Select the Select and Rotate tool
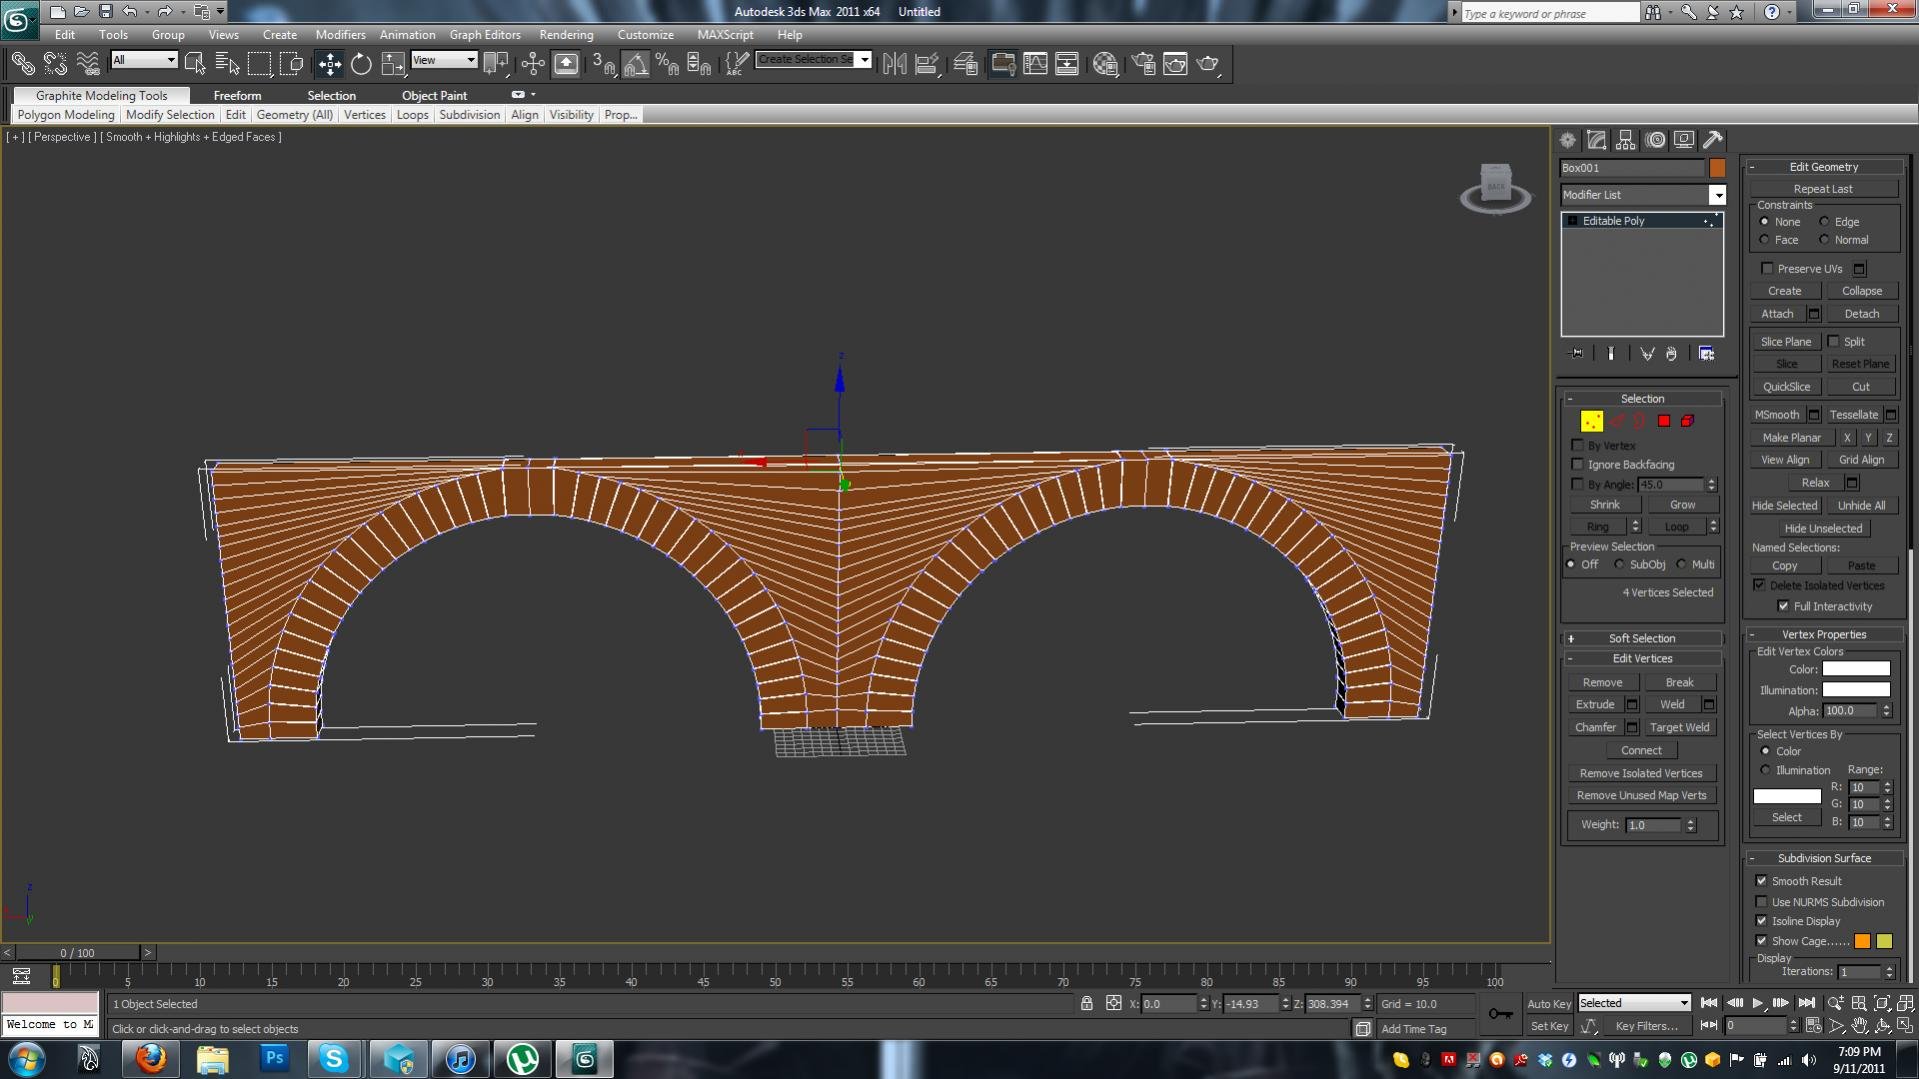Image resolution: width=1919 pixels, height=1079 pixels. 361,64
